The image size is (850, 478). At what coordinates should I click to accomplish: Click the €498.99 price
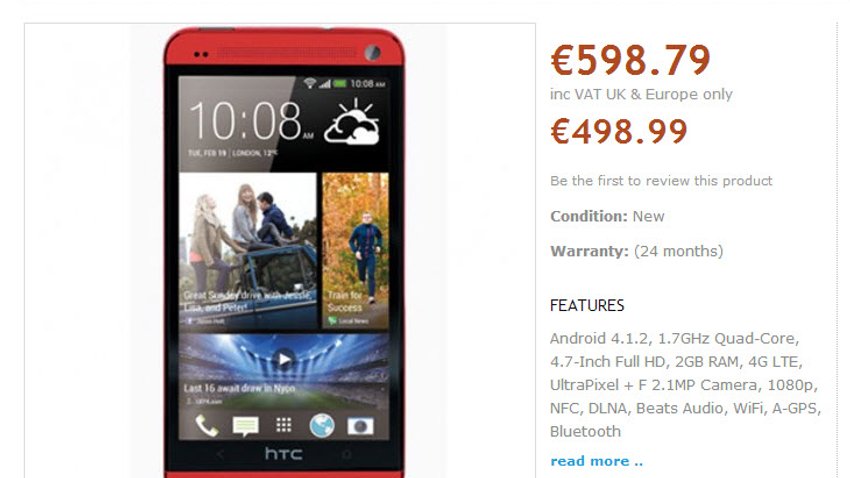[619, 131]
